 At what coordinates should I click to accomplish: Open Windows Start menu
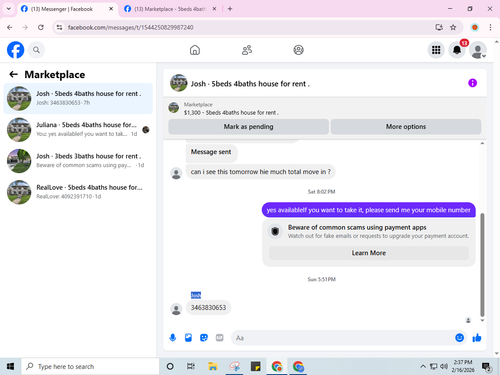10,366
